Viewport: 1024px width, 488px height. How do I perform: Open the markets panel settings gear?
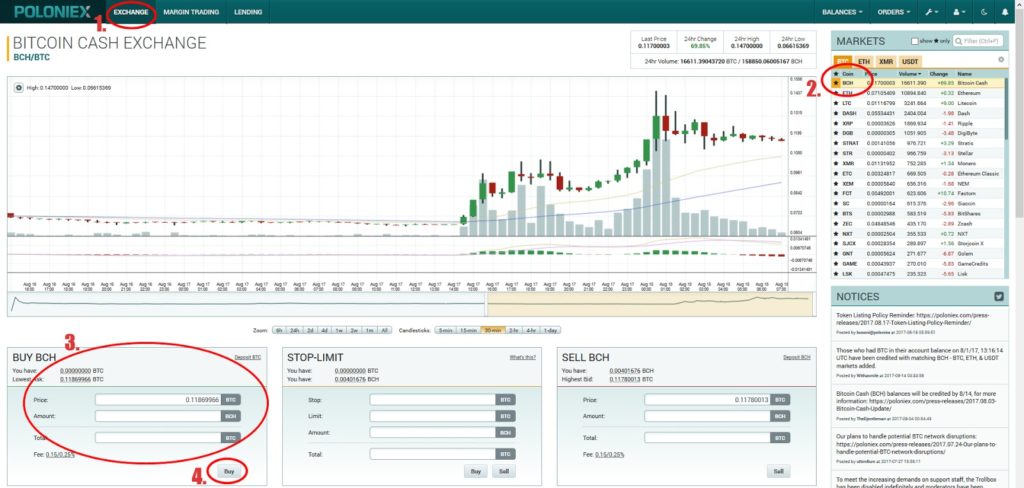click(x=1002, y=62)
